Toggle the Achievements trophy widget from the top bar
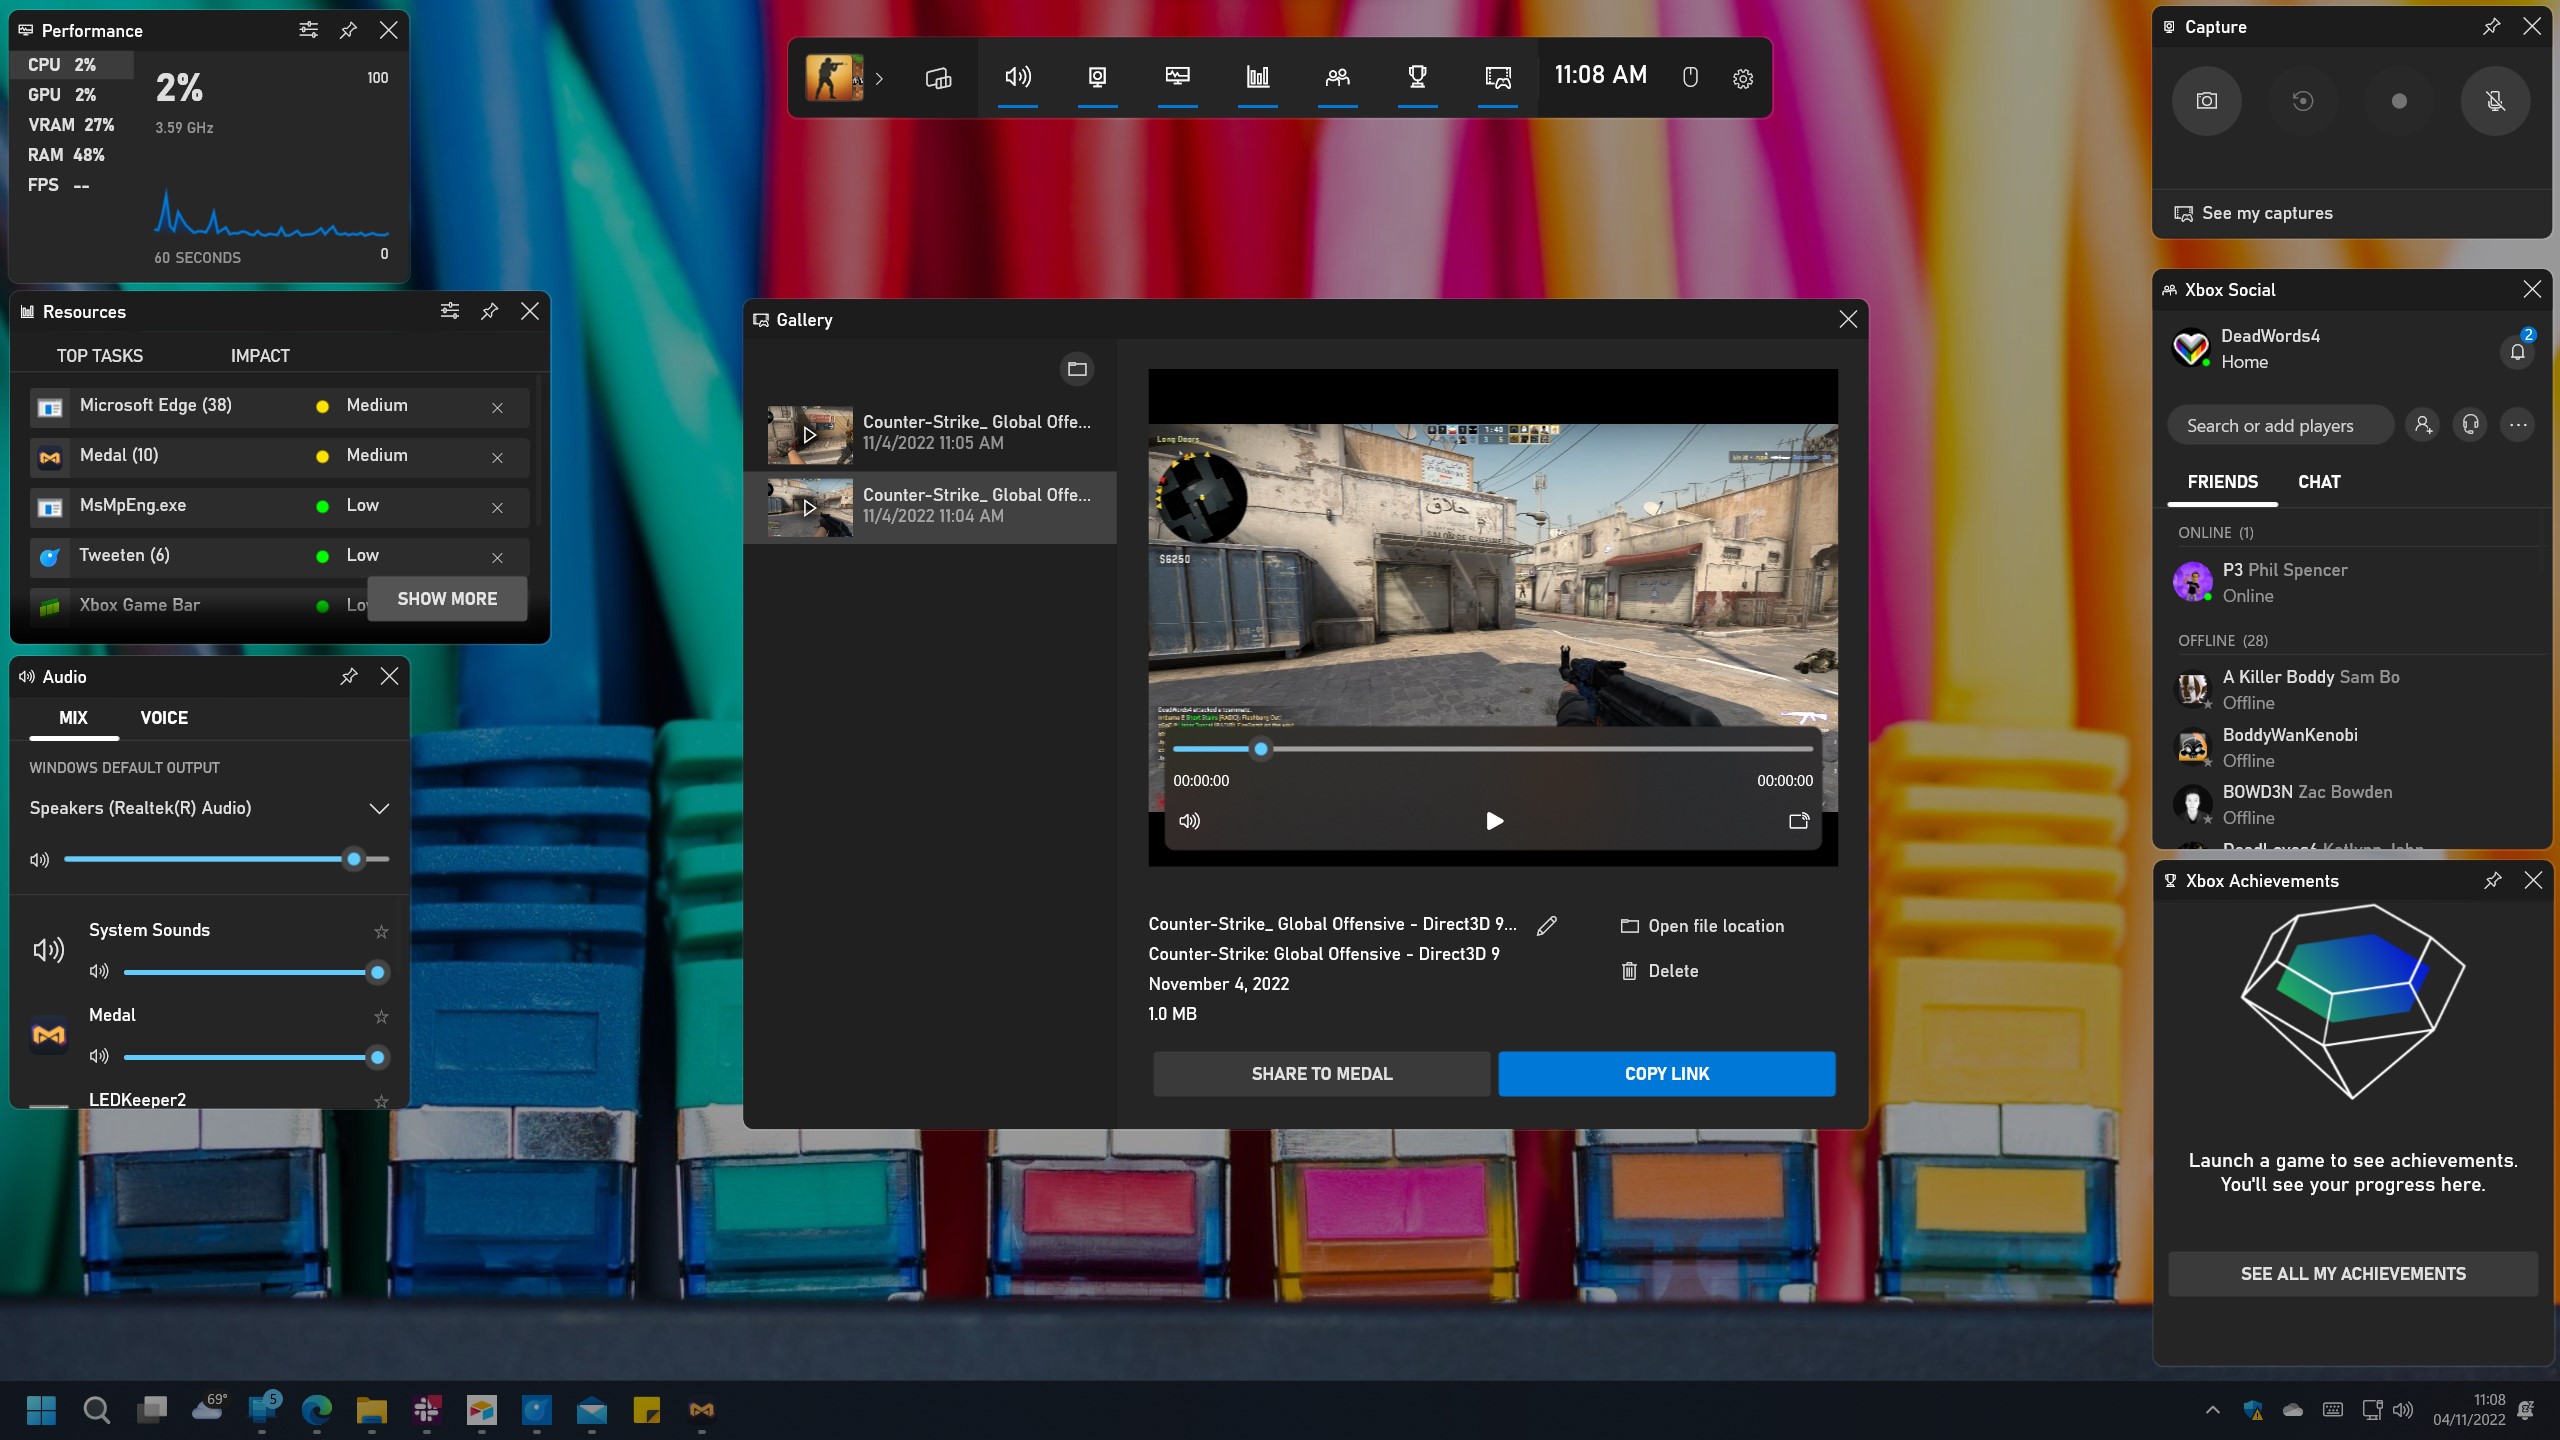Image resolution: width=2560 pixels, height=1440 pixels. point(1418,78)
